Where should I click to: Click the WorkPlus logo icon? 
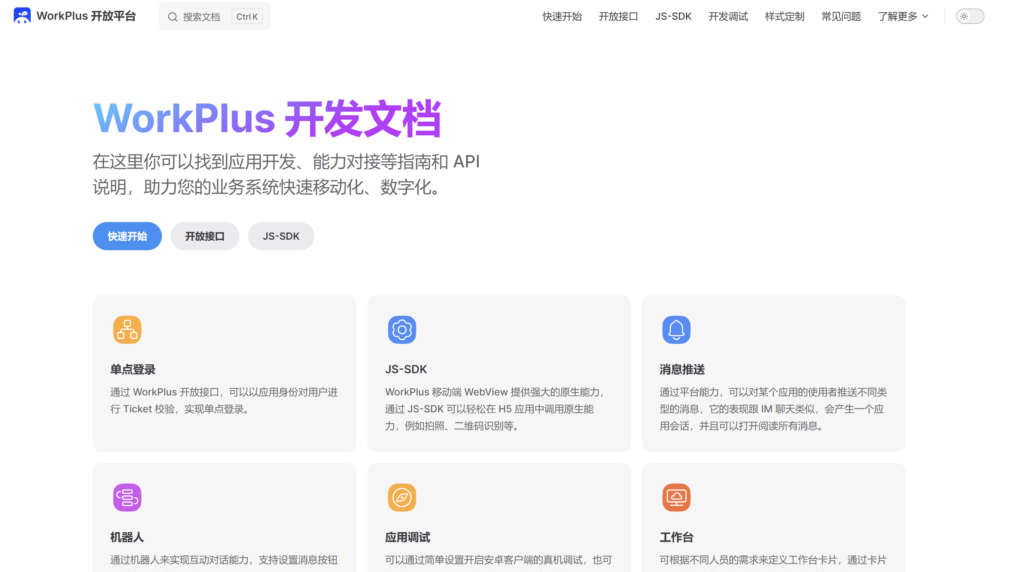pos(22,16)
